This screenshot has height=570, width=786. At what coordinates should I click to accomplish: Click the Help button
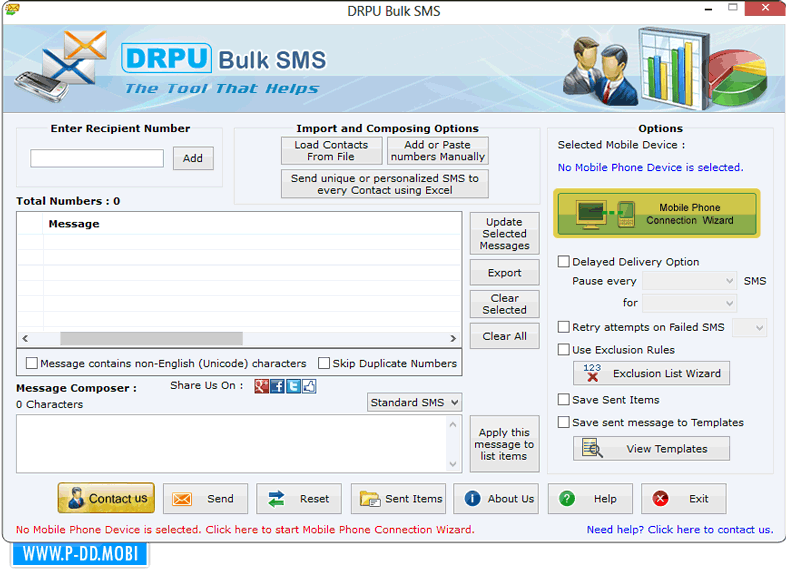click(x=590, y=499)
